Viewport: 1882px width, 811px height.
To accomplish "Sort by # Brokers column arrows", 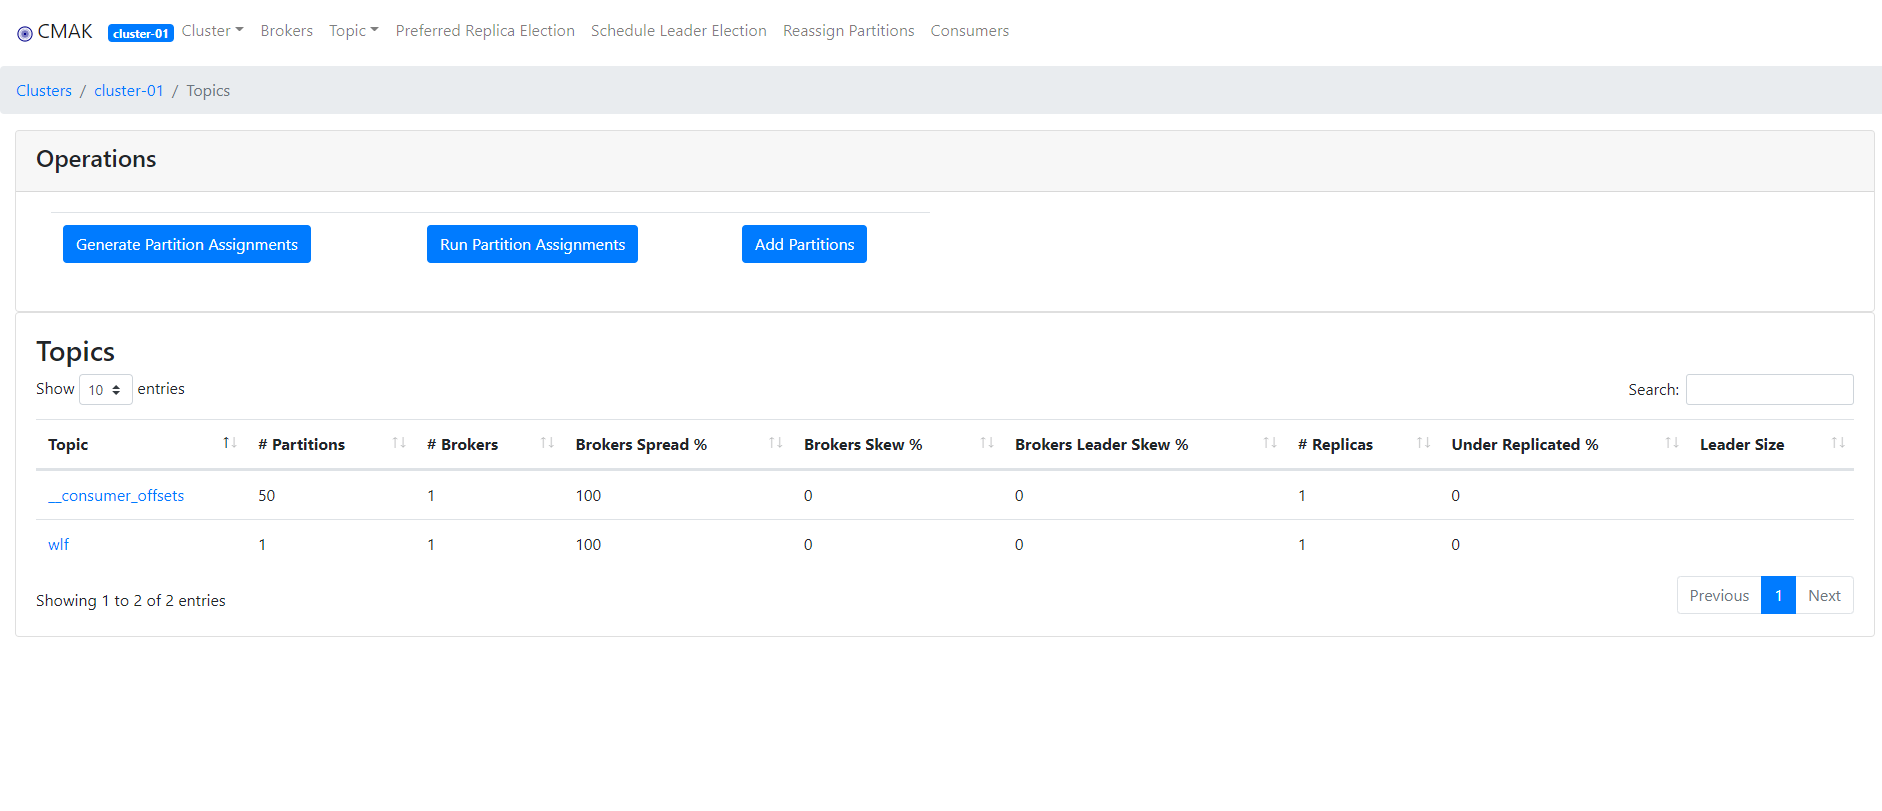I will [x=547, y=443].
